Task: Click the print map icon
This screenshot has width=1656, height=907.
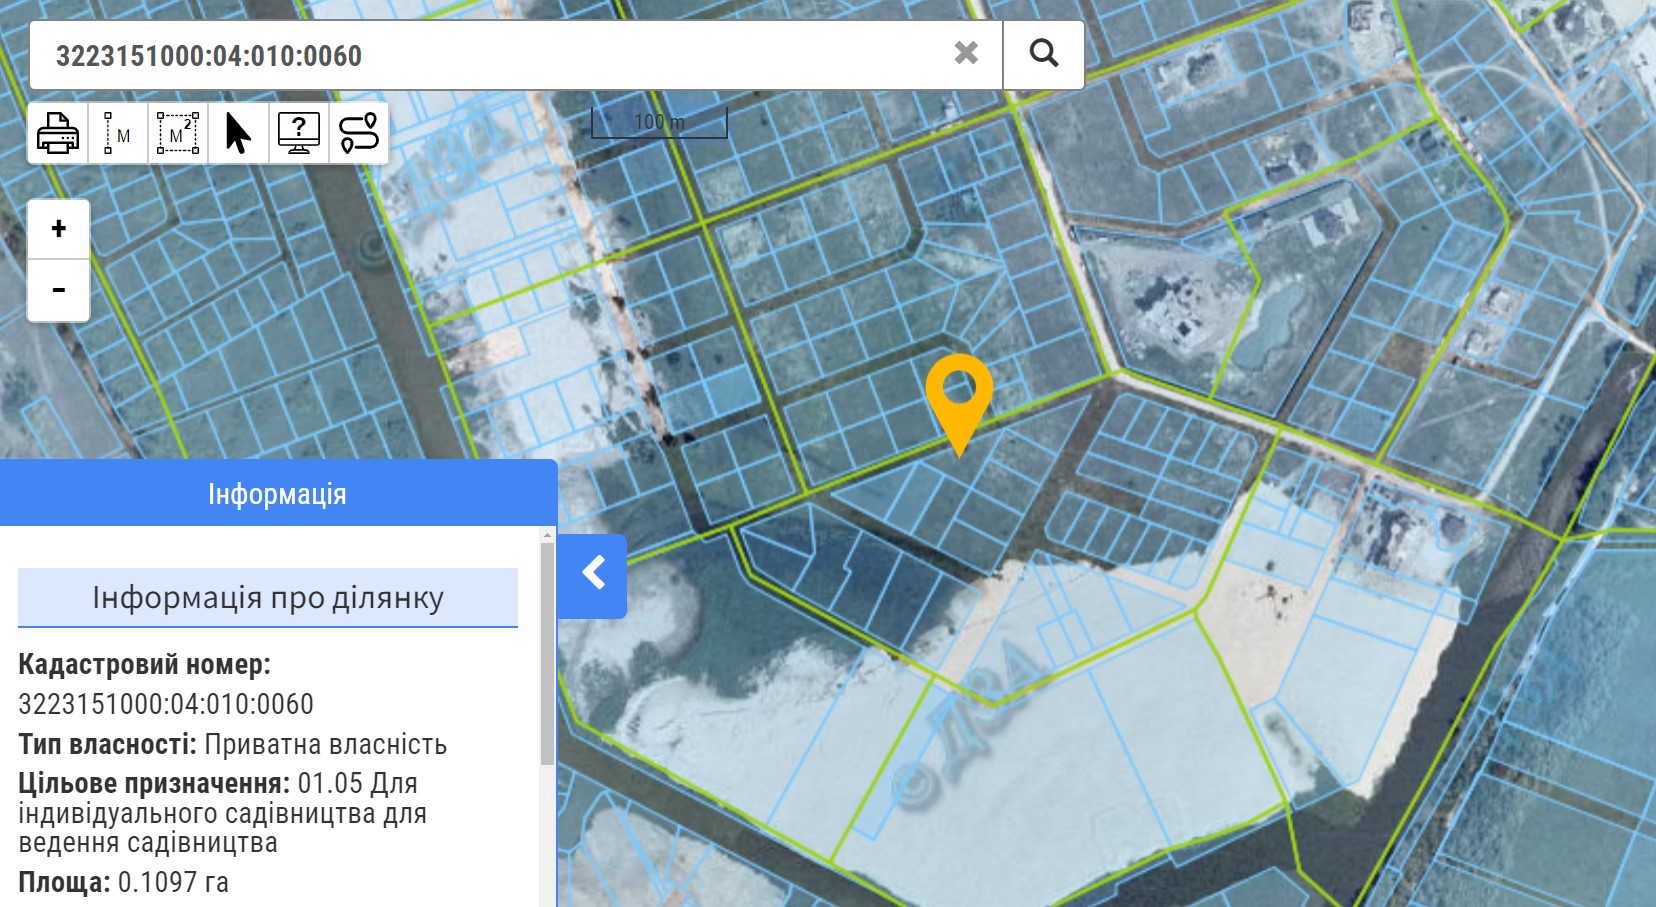Action: click(x=58, y=133)
